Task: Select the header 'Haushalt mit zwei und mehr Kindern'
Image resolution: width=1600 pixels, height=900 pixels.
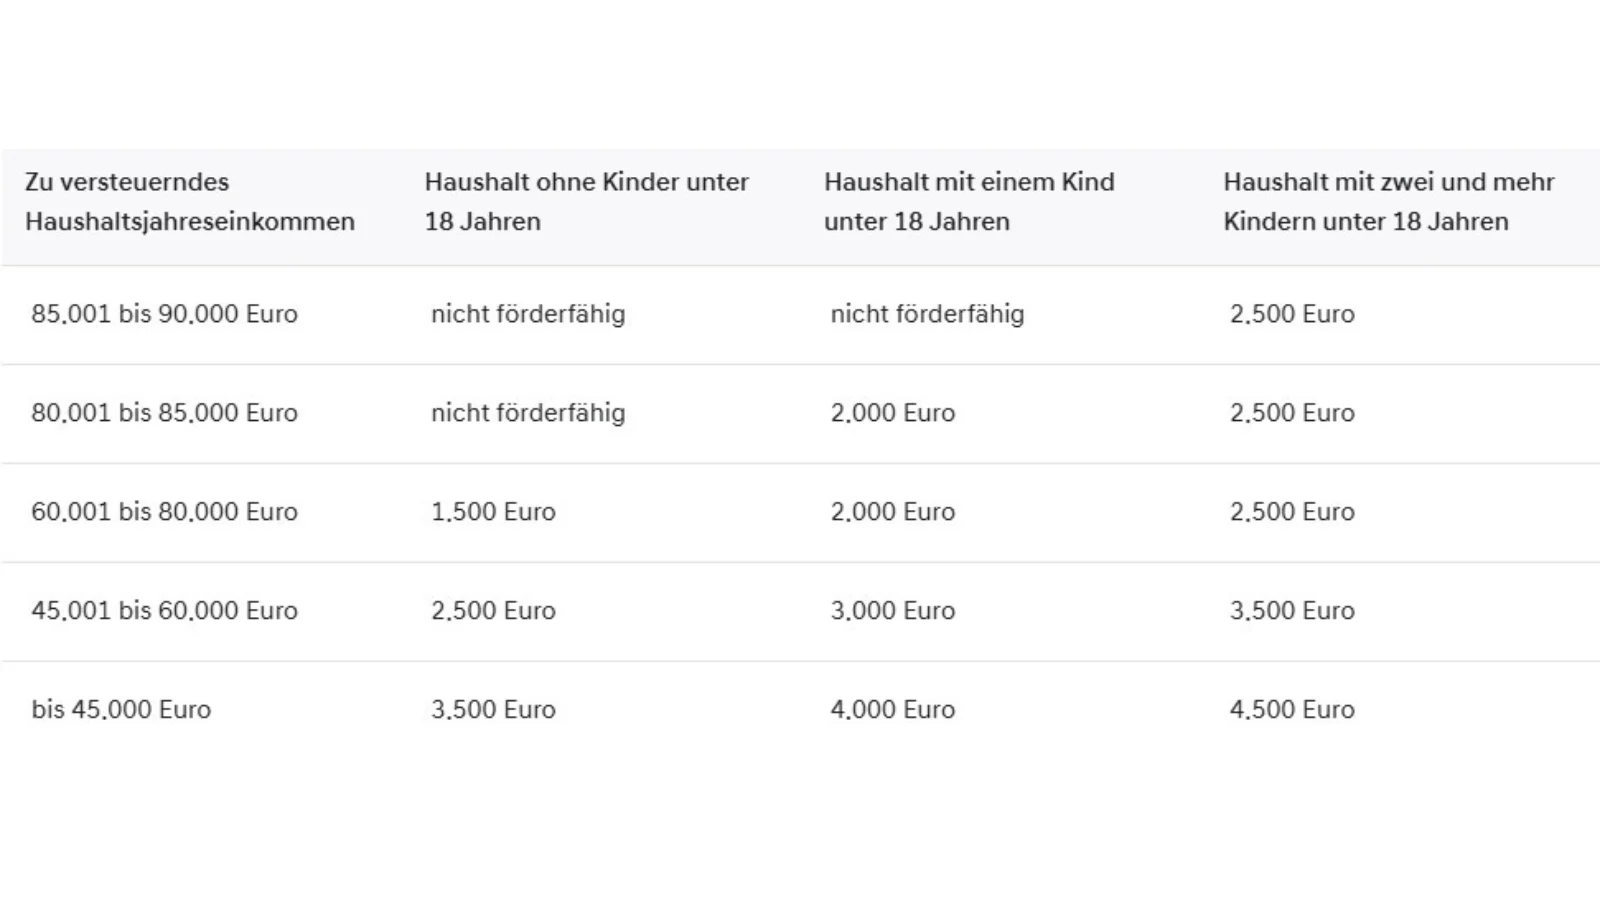Action: tap(1389, 201)
